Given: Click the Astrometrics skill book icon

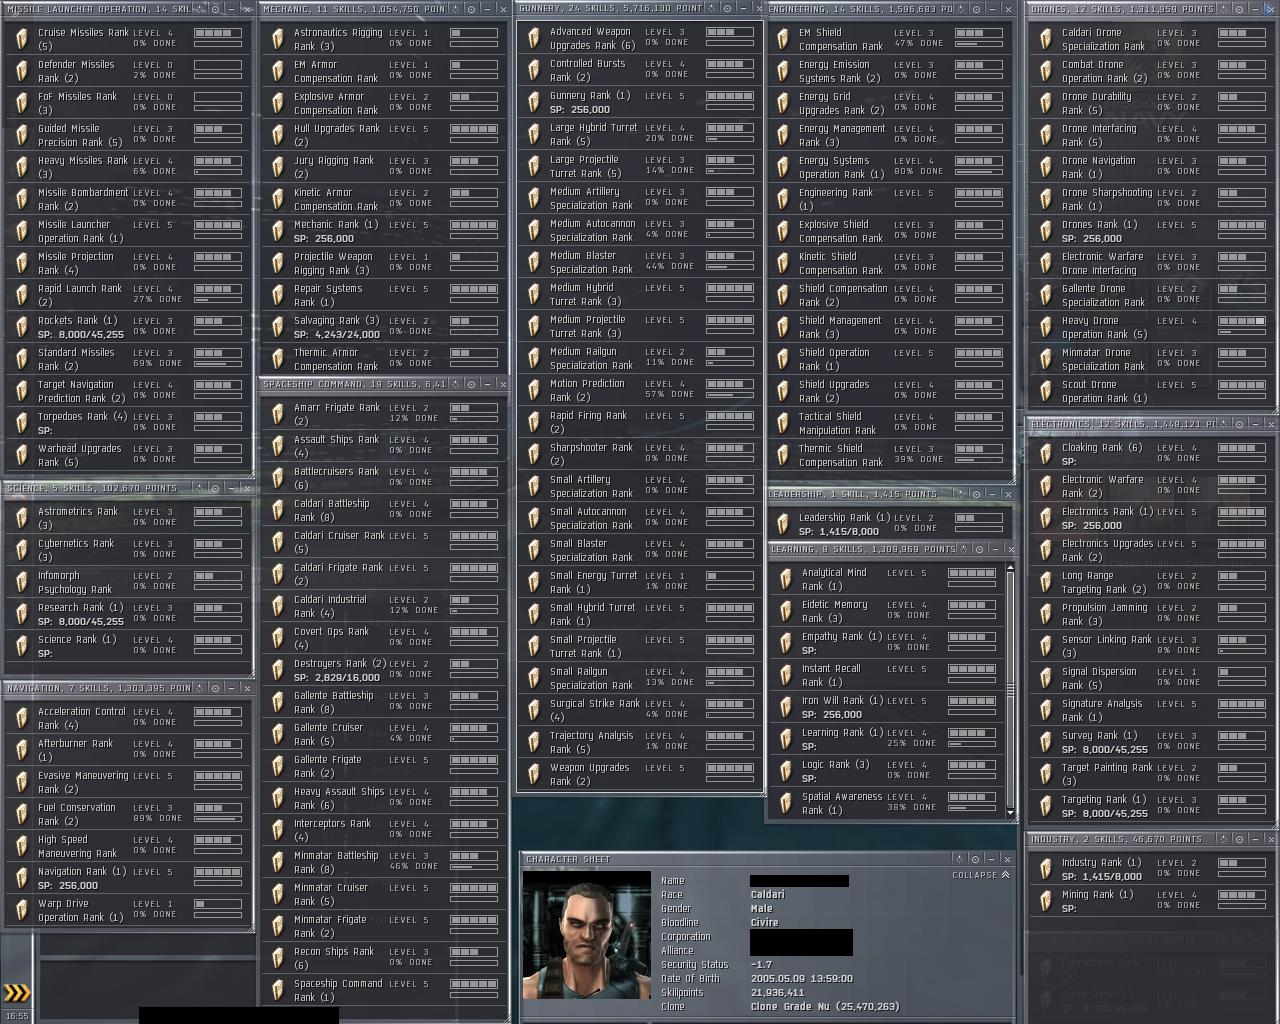Looking at the screenshot, I should pos(22,518).
